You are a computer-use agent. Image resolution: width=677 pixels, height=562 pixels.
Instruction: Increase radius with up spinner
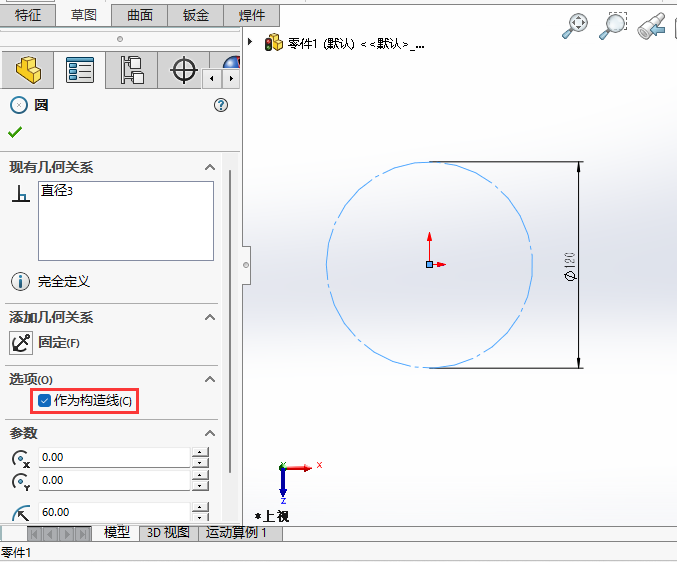[x=200, y=507]
